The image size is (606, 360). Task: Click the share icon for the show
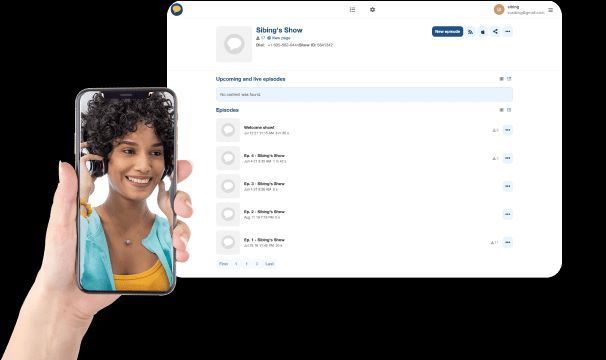pos(495,31)
